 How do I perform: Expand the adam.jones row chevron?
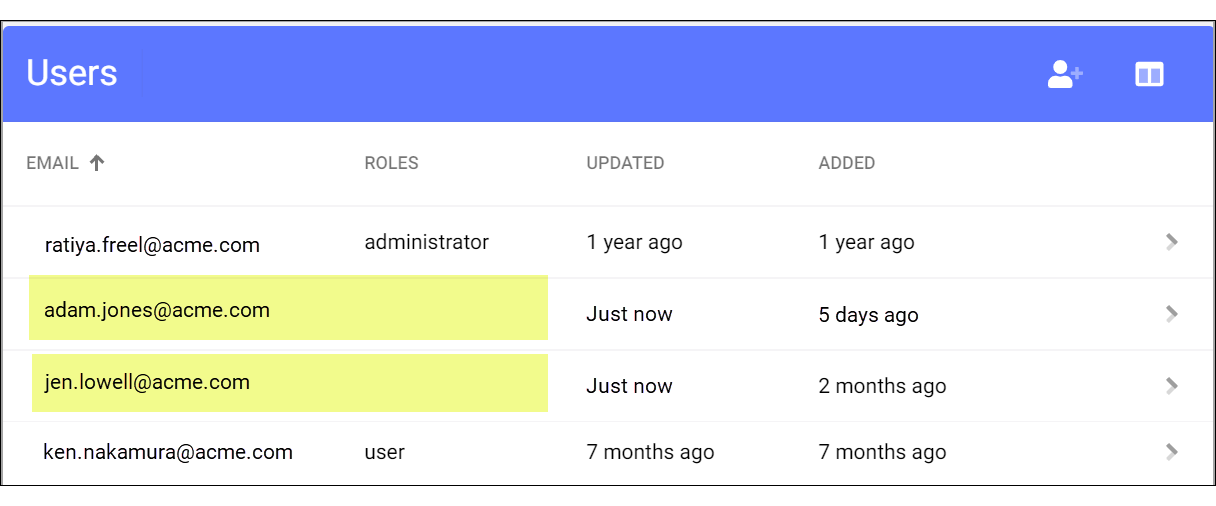tap(1172, 314)
